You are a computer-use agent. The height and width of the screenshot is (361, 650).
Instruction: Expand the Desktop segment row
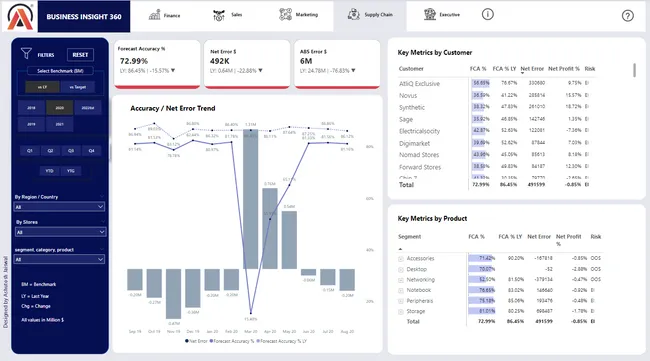[401, 269]
